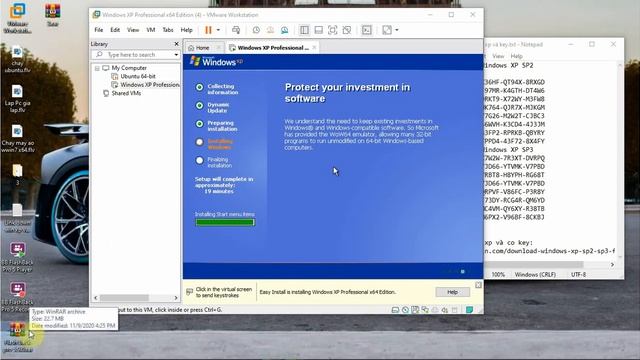Click the library scrollbar right arrow

[x=176, y=298]
